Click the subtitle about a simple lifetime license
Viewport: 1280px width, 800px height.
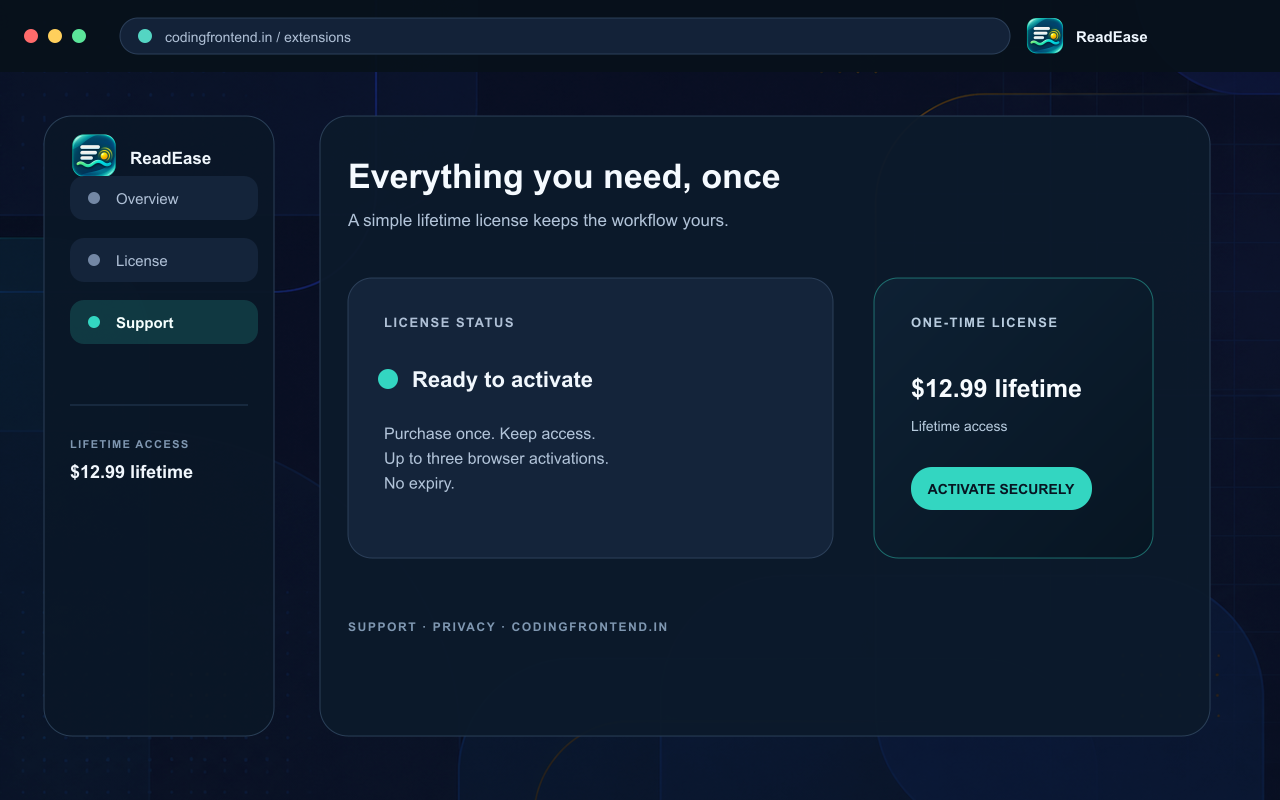(x=538, y=220)
